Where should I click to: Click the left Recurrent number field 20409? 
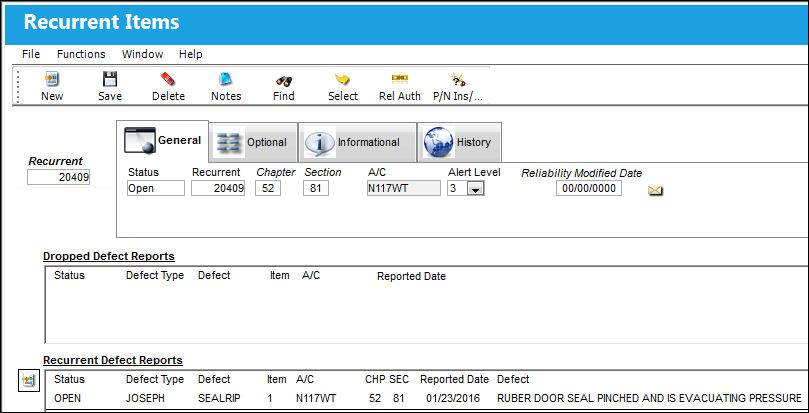coord(58,178)
